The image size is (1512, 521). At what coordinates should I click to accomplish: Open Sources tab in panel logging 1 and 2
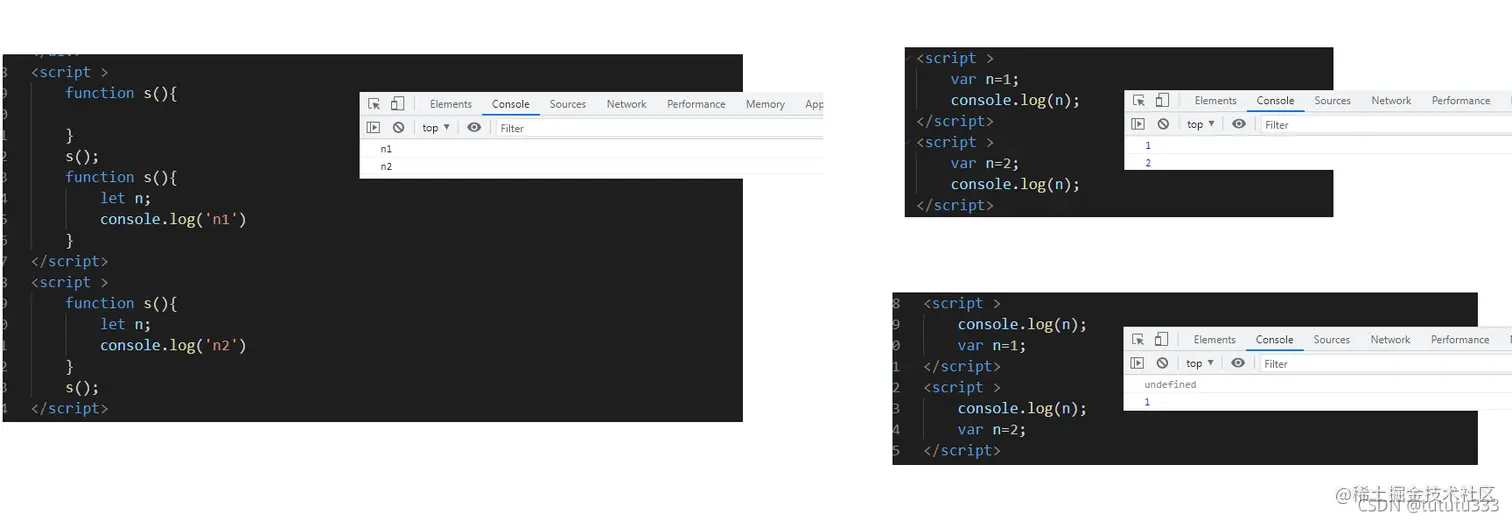1333,100
